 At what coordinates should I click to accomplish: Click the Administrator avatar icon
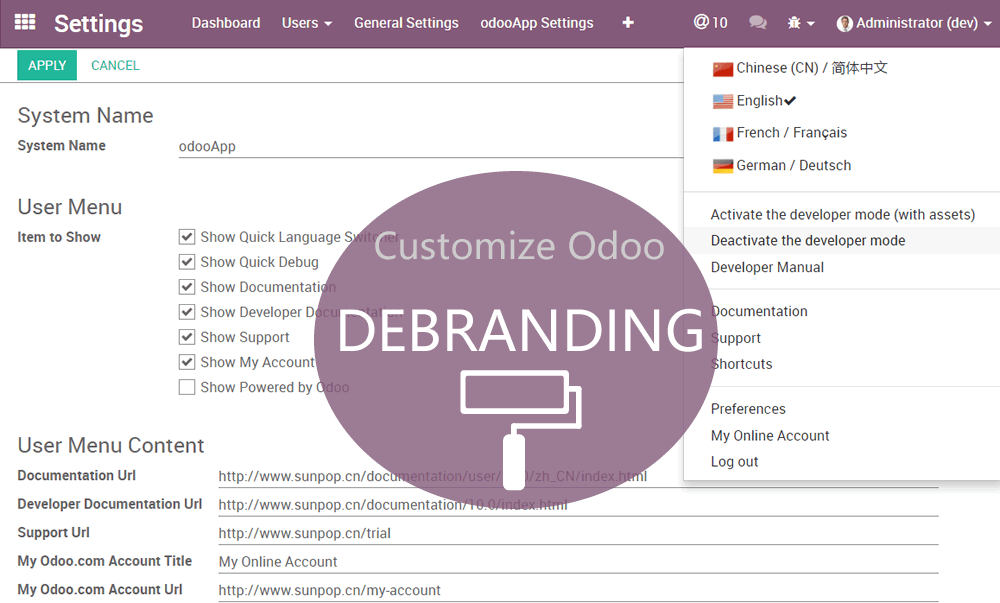pos(845,23)
